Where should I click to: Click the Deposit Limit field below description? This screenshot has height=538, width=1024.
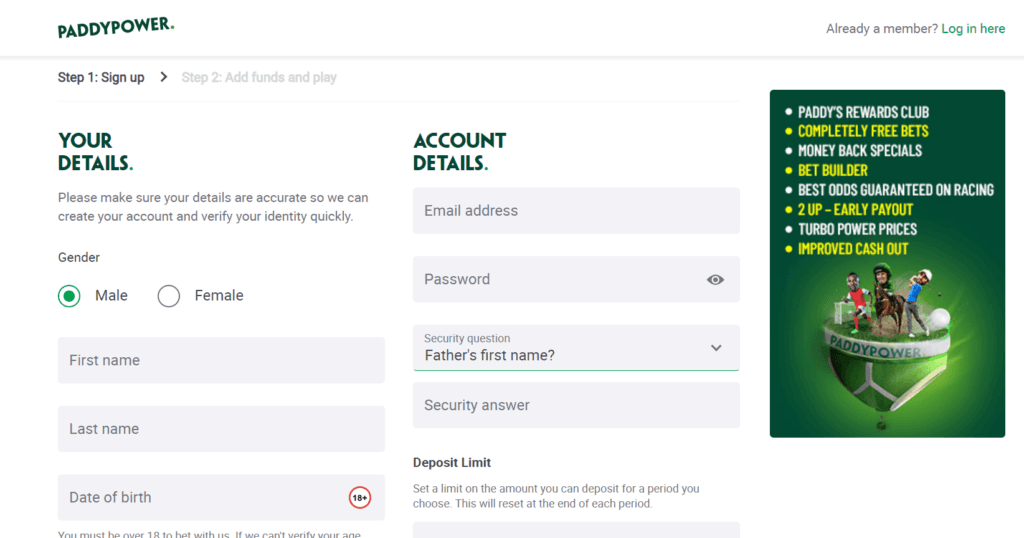[x=576, y=529]
